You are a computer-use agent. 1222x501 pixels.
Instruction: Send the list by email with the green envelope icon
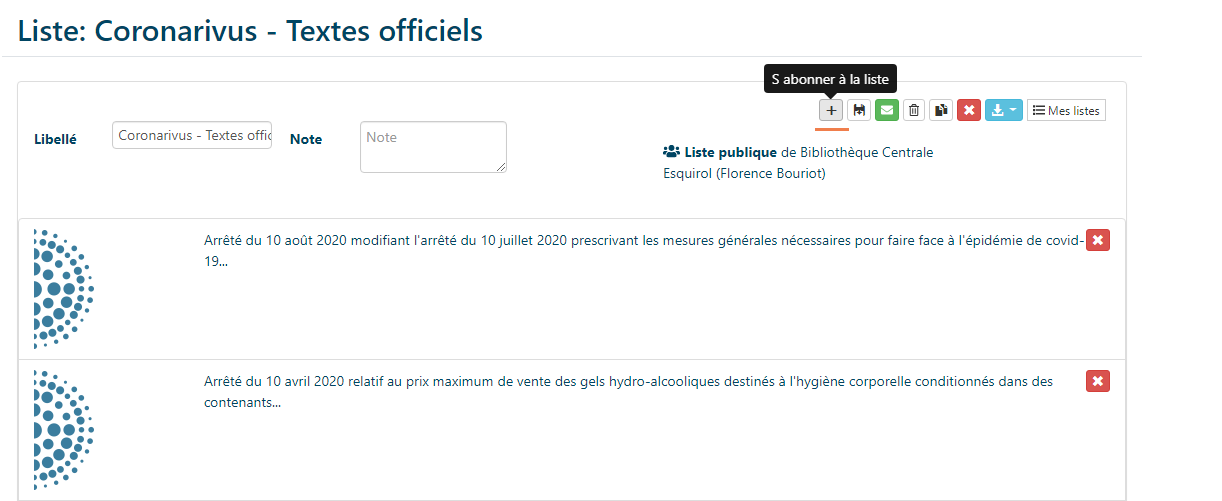[886, 110]
